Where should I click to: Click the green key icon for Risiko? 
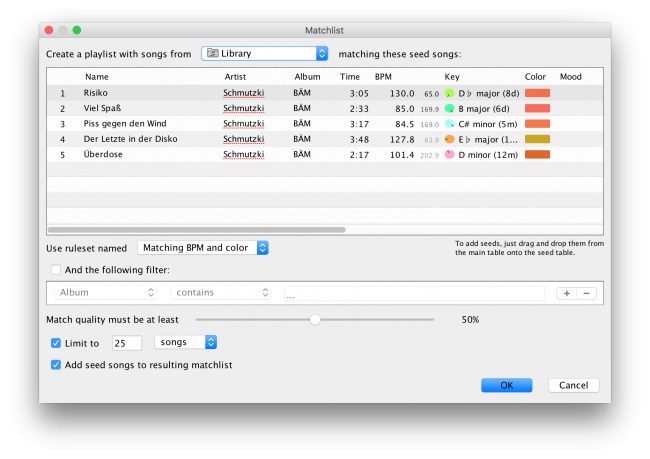tap(449, 93)
